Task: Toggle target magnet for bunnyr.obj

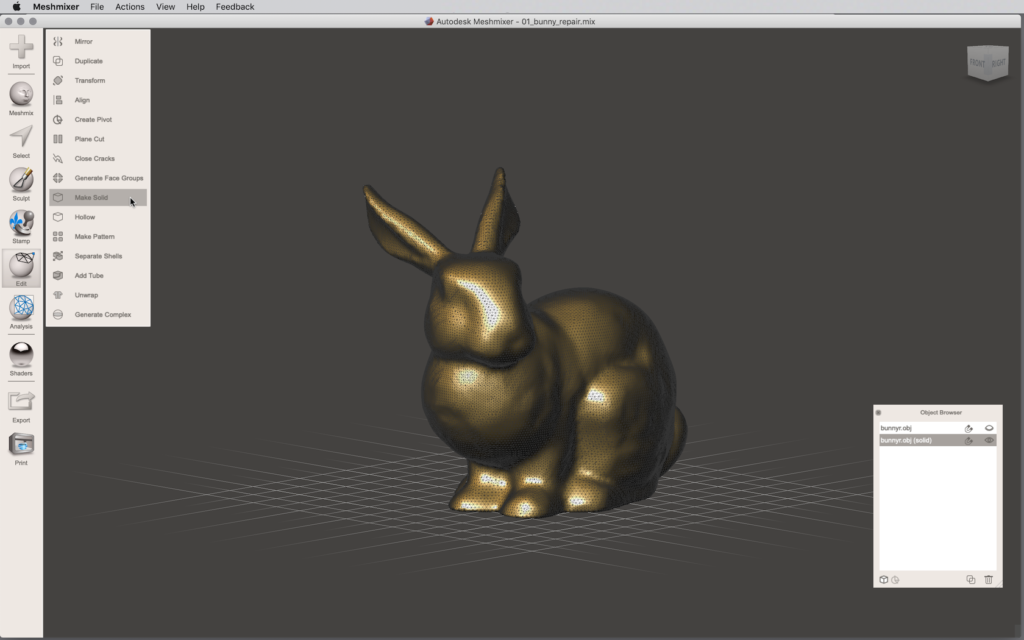Action: tap(968, 428)
